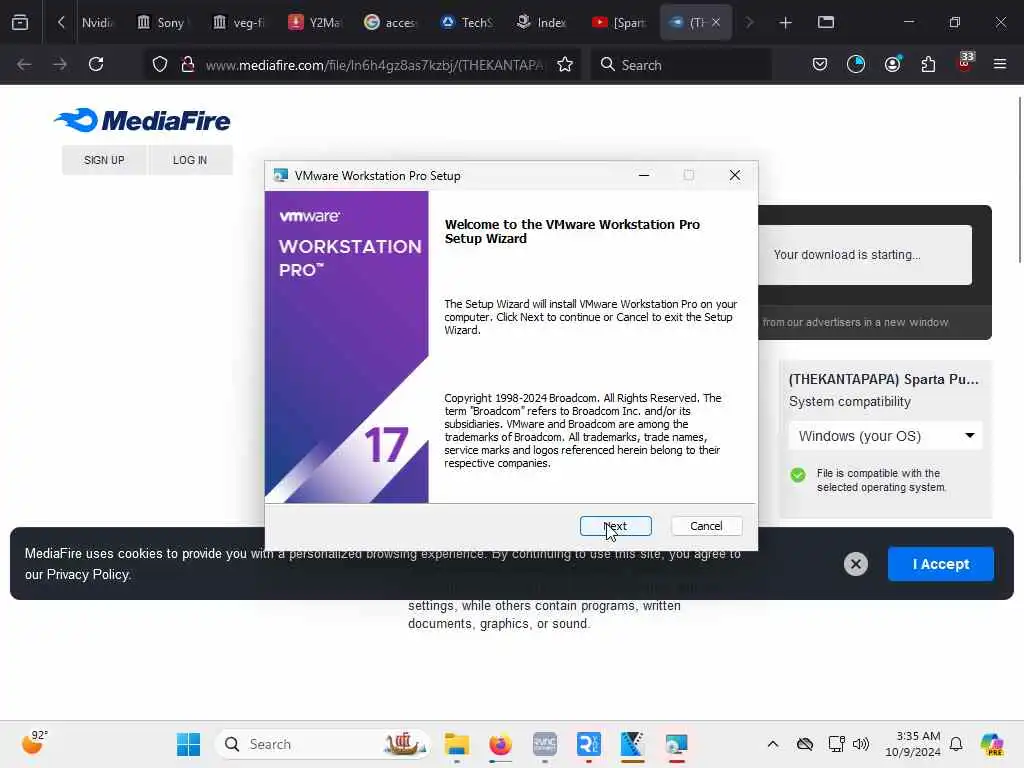Click Next in VMware Setup wizard
The image size is (1024, 768).
pyautogui.click(x=615, y=526)
